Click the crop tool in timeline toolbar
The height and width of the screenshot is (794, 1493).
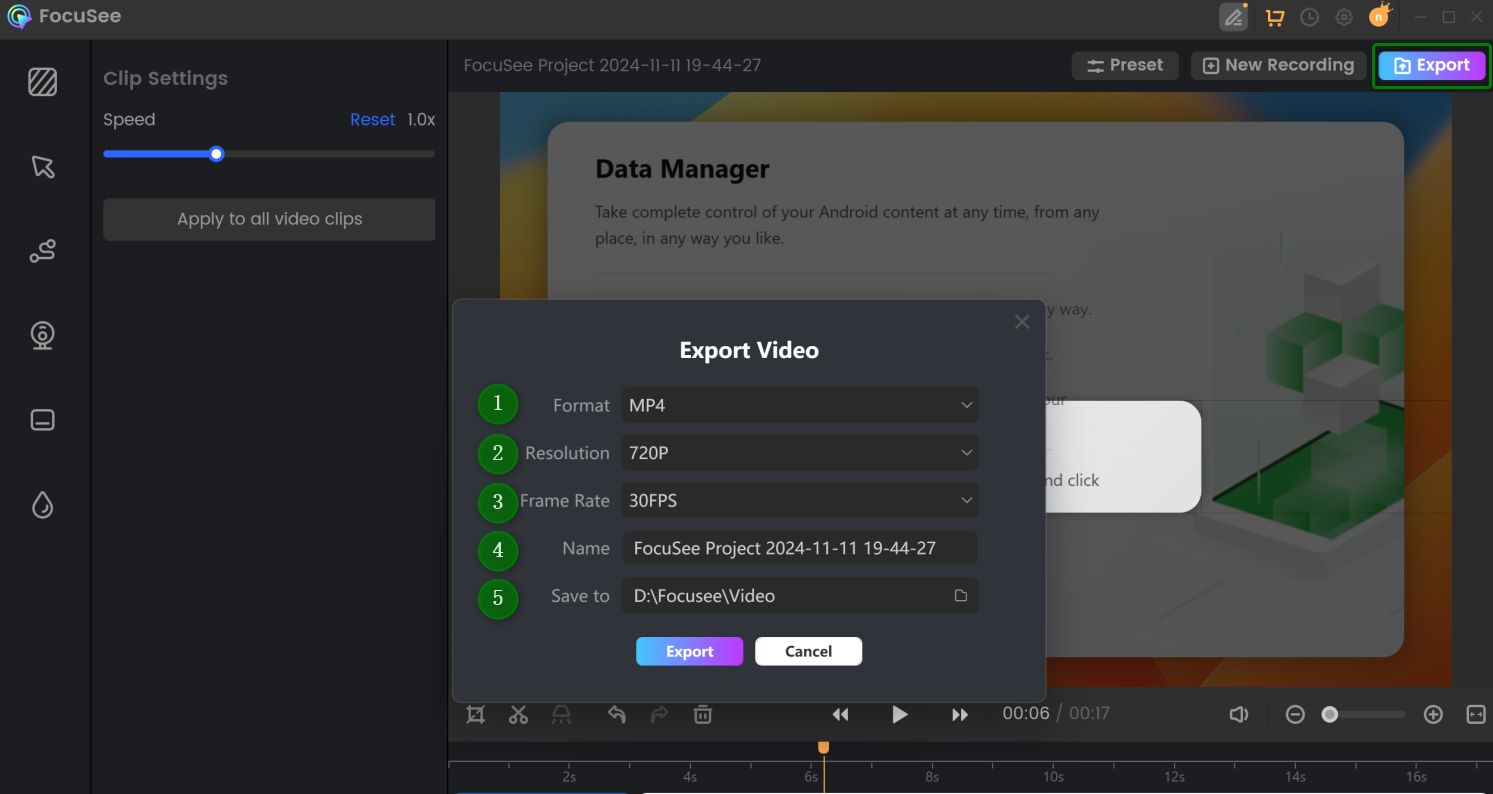476,714
